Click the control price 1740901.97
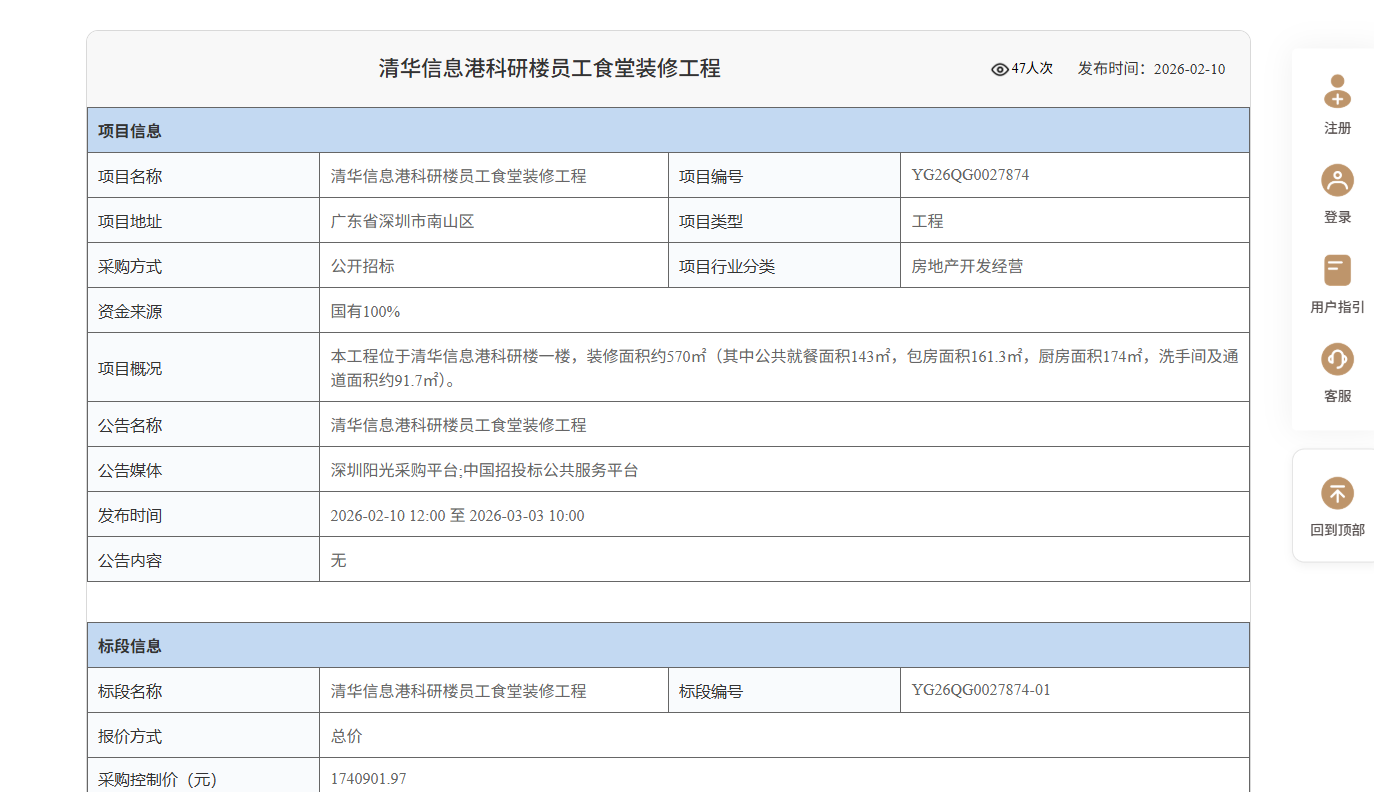 369,779
